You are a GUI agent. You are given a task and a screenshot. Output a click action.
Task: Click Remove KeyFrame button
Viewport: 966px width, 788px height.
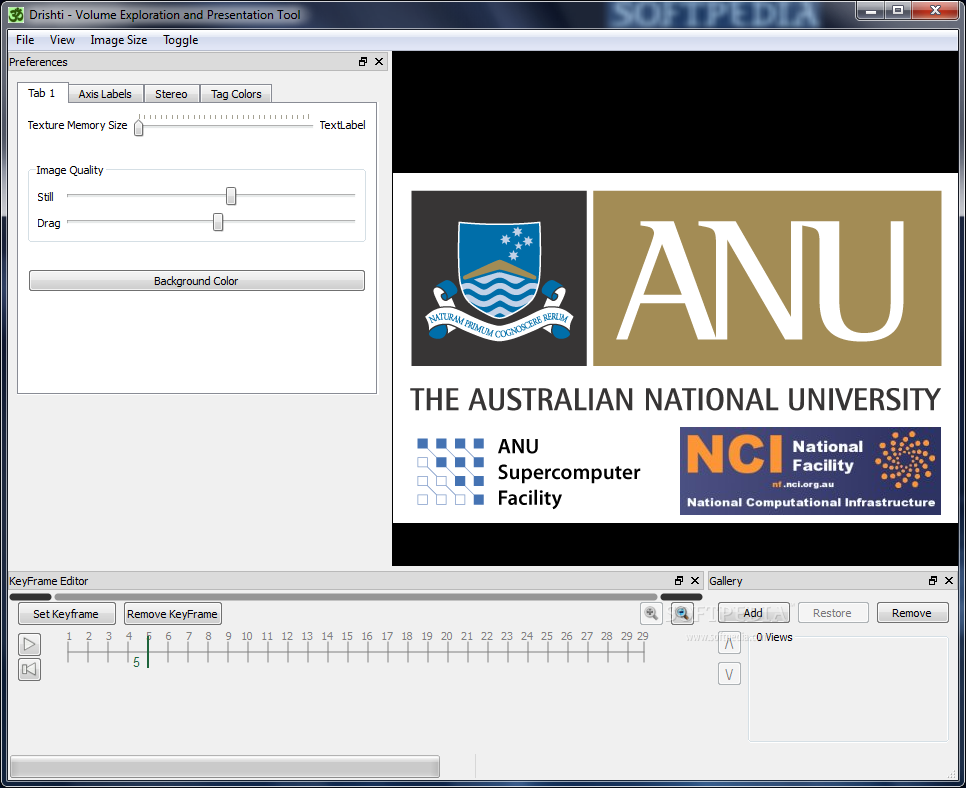[172, 614]
